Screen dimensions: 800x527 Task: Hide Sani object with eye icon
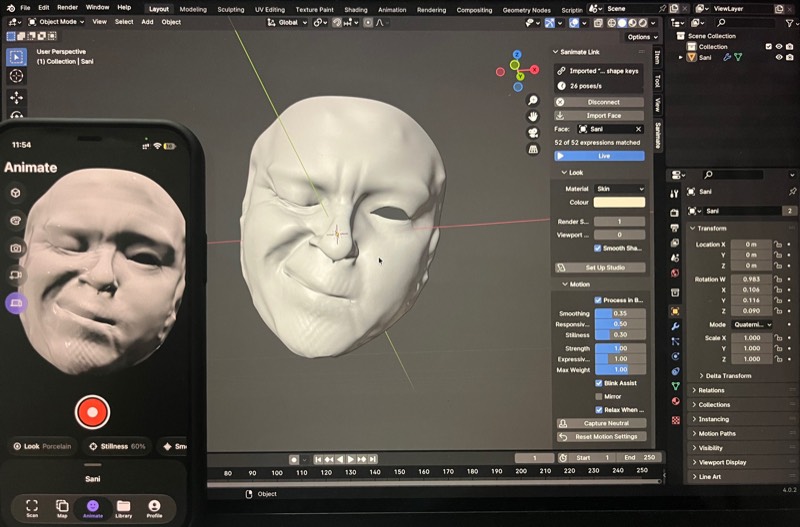click(x=779, y=58)
